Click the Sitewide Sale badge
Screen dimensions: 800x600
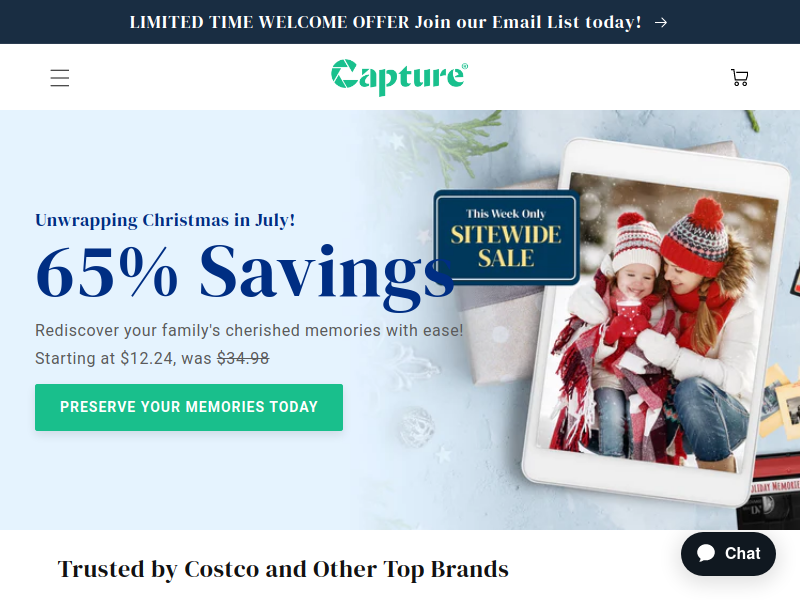tap(506, 237)
